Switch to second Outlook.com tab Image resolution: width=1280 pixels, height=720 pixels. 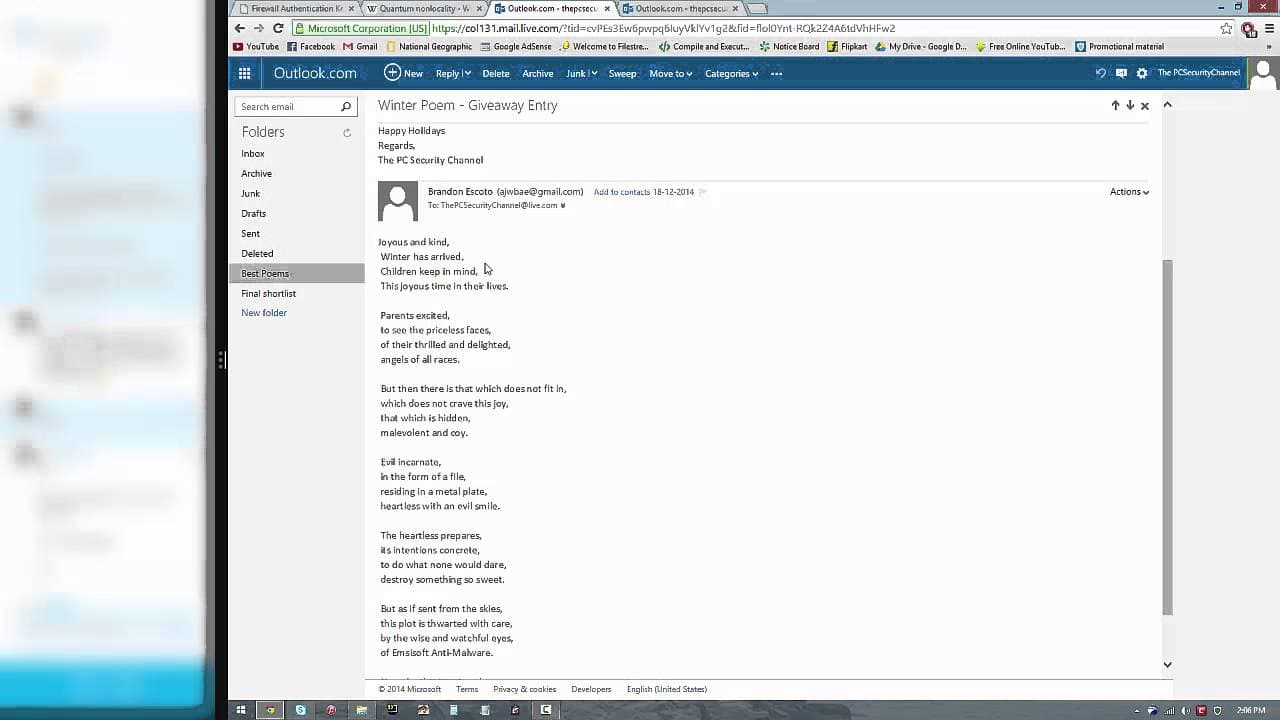(679, 8)
